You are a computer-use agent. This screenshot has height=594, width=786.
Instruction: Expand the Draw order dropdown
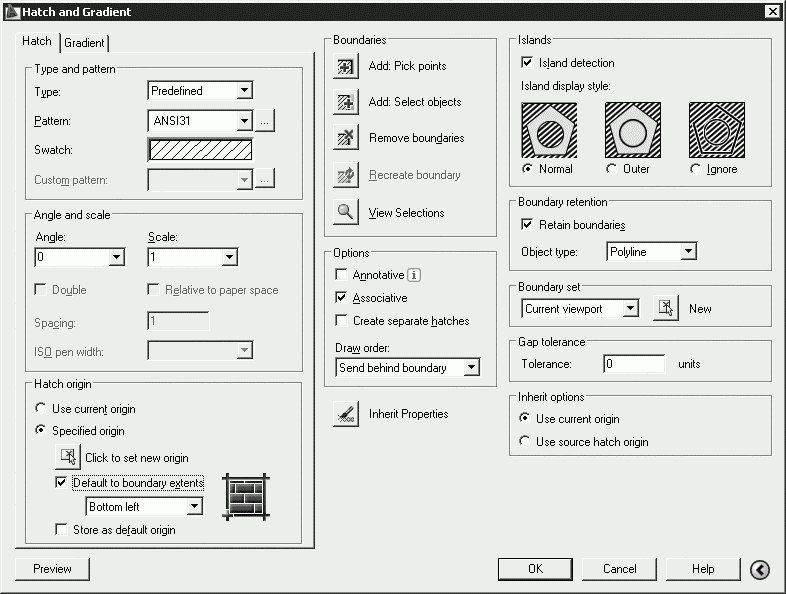click(x=408, y=367)
